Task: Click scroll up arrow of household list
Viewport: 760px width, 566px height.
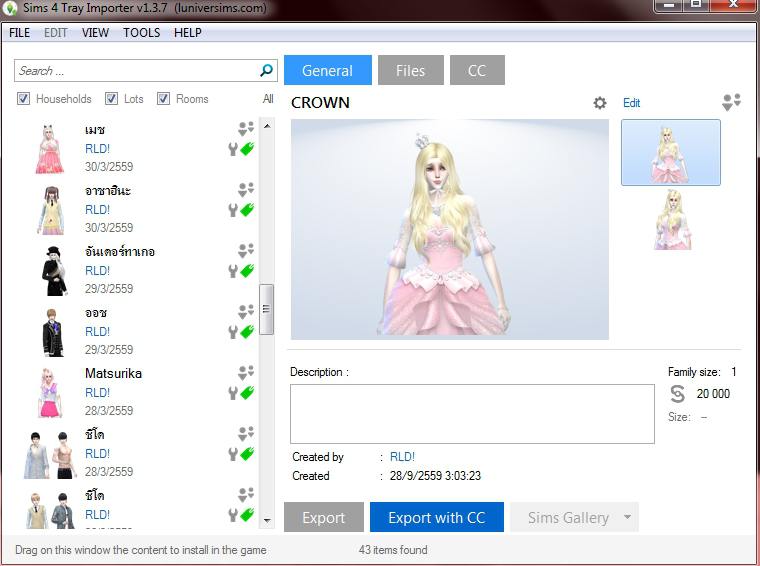Action: (x=267, y=126)
